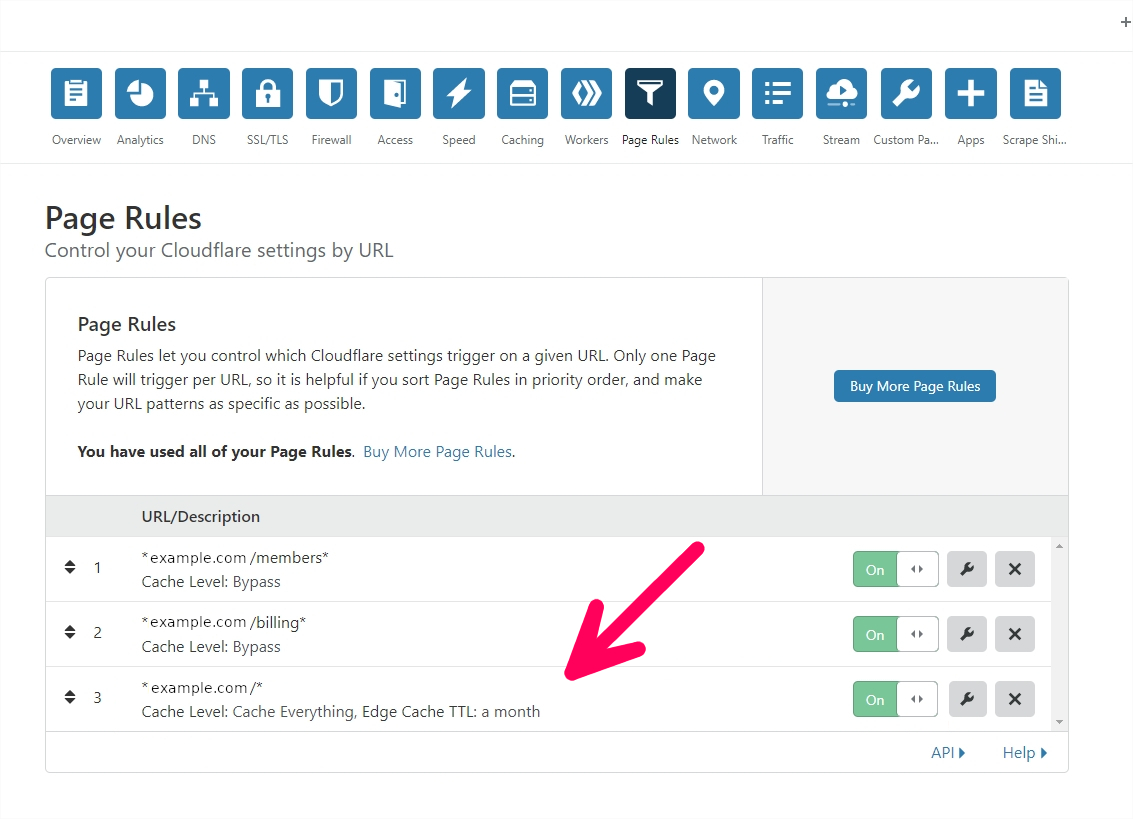
Task: Toggle the billing rule On switch
Action: click(x=895, y=634)
